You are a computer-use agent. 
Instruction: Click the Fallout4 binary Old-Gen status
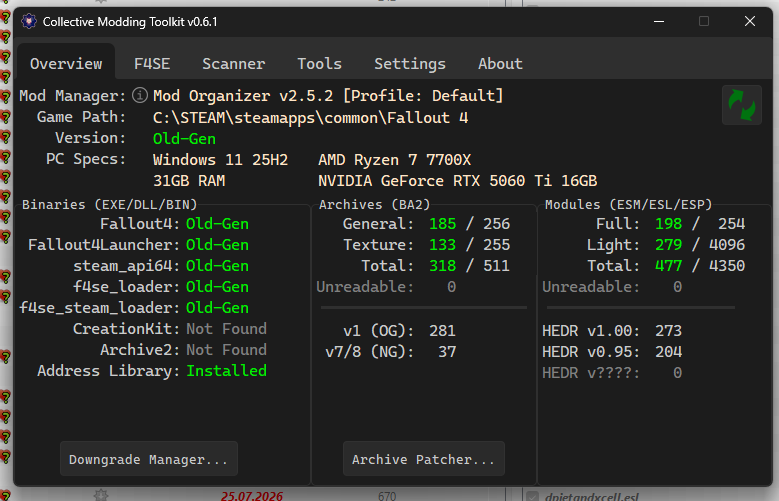(x=217, y=224)
